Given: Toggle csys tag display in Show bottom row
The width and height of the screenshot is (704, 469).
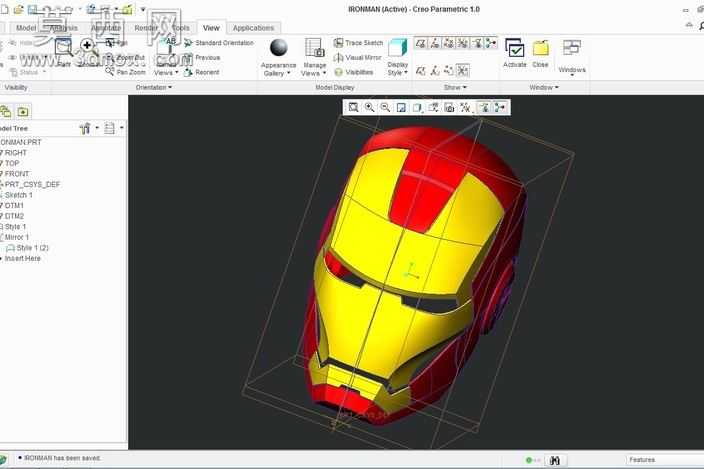Looking at the screenshot, I should pos(462,70).
